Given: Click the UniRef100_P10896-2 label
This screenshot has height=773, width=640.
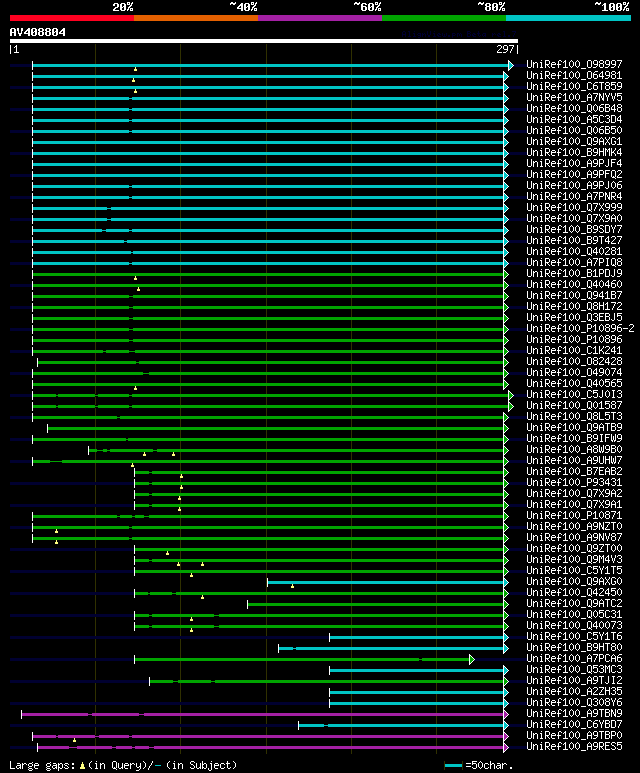Looking at the screenshot, I should (x=580, y=329).
